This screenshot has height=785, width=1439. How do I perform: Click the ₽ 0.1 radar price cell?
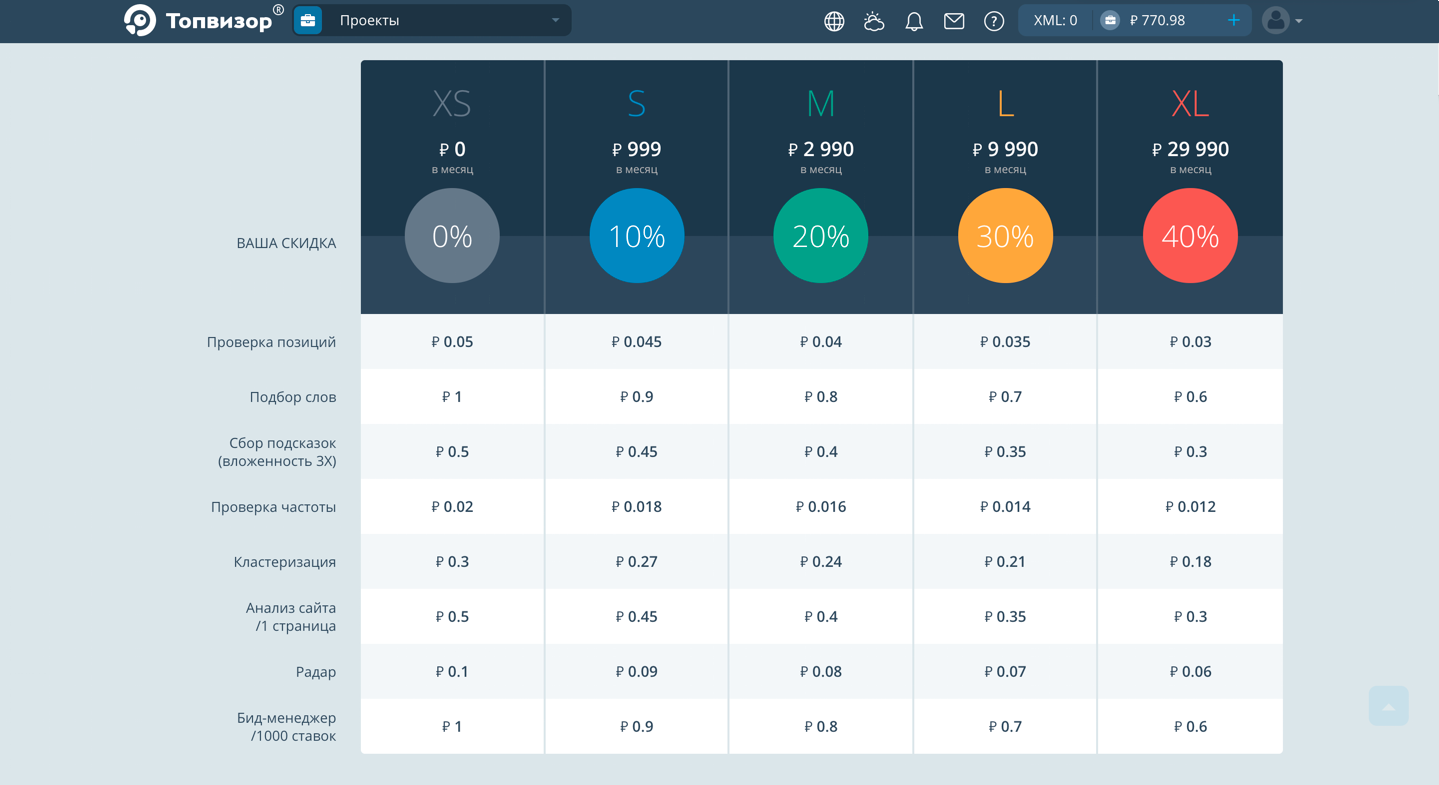[x=452, y=672]
